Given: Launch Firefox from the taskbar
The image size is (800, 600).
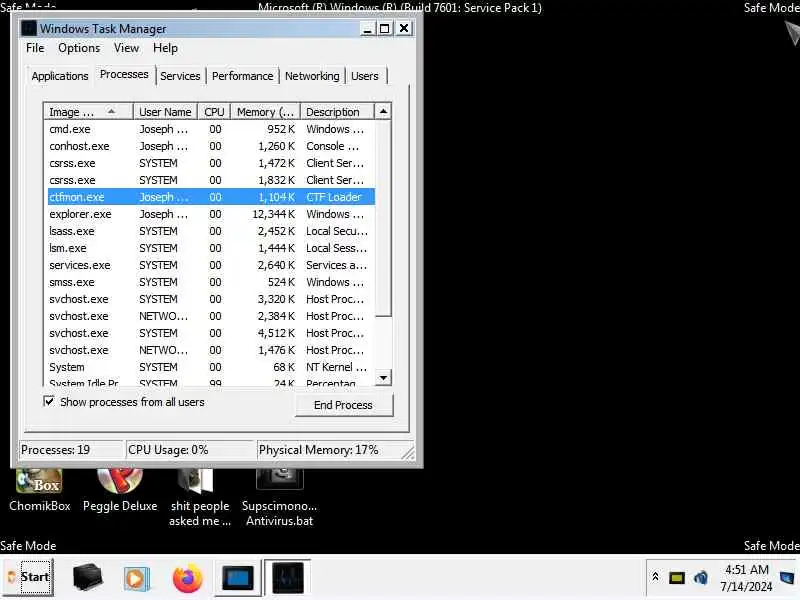Looking at the screenshot, I should click(187, 578).
